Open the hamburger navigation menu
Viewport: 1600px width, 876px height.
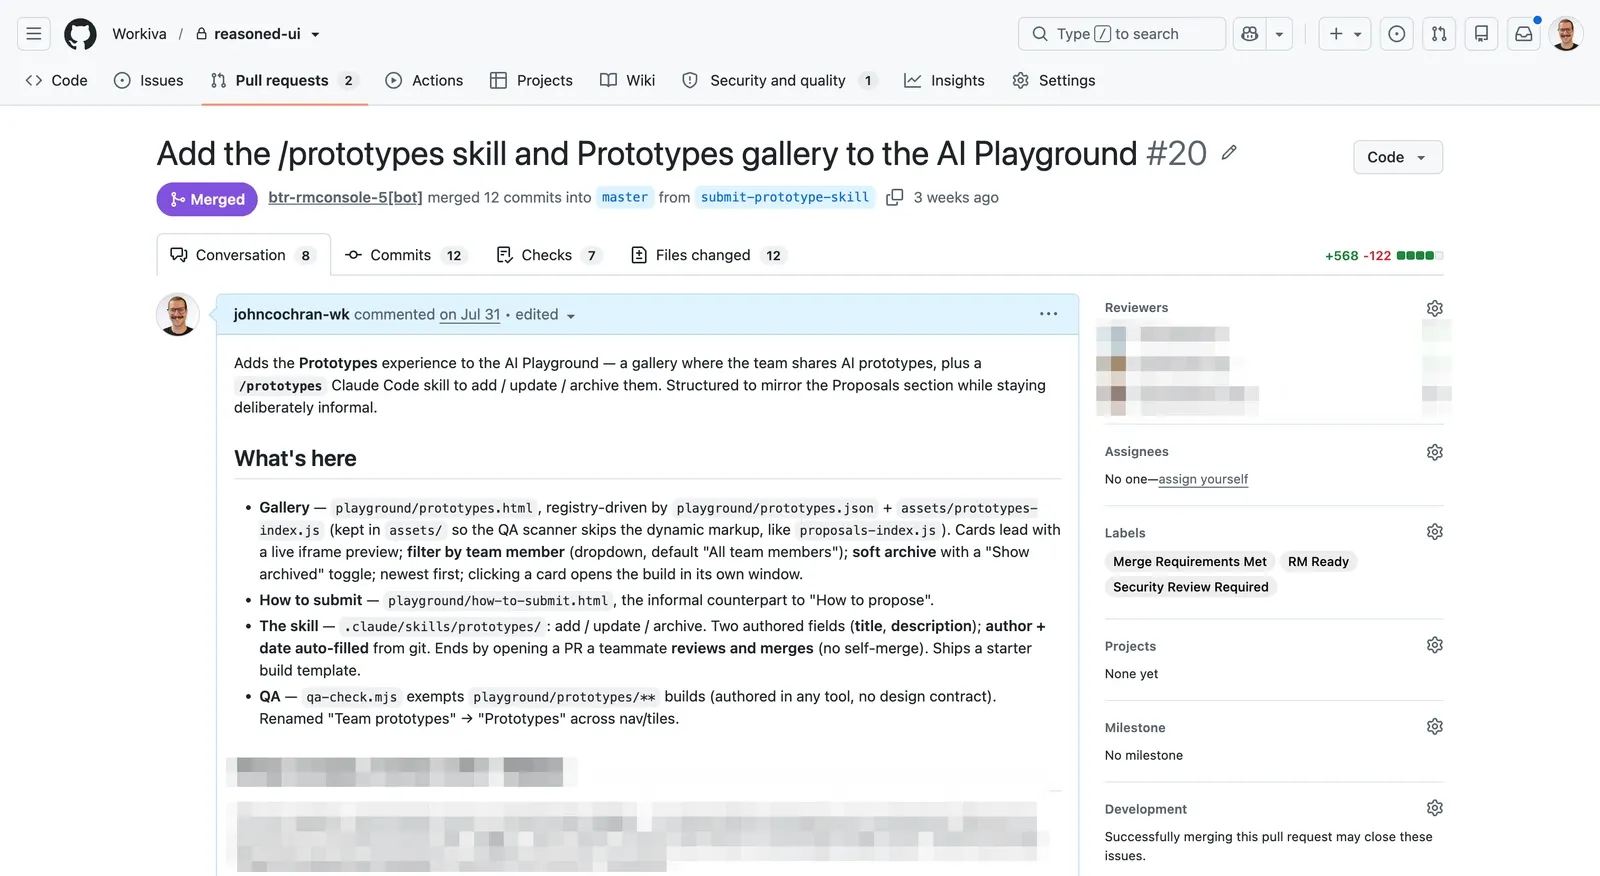pos(34,34)
